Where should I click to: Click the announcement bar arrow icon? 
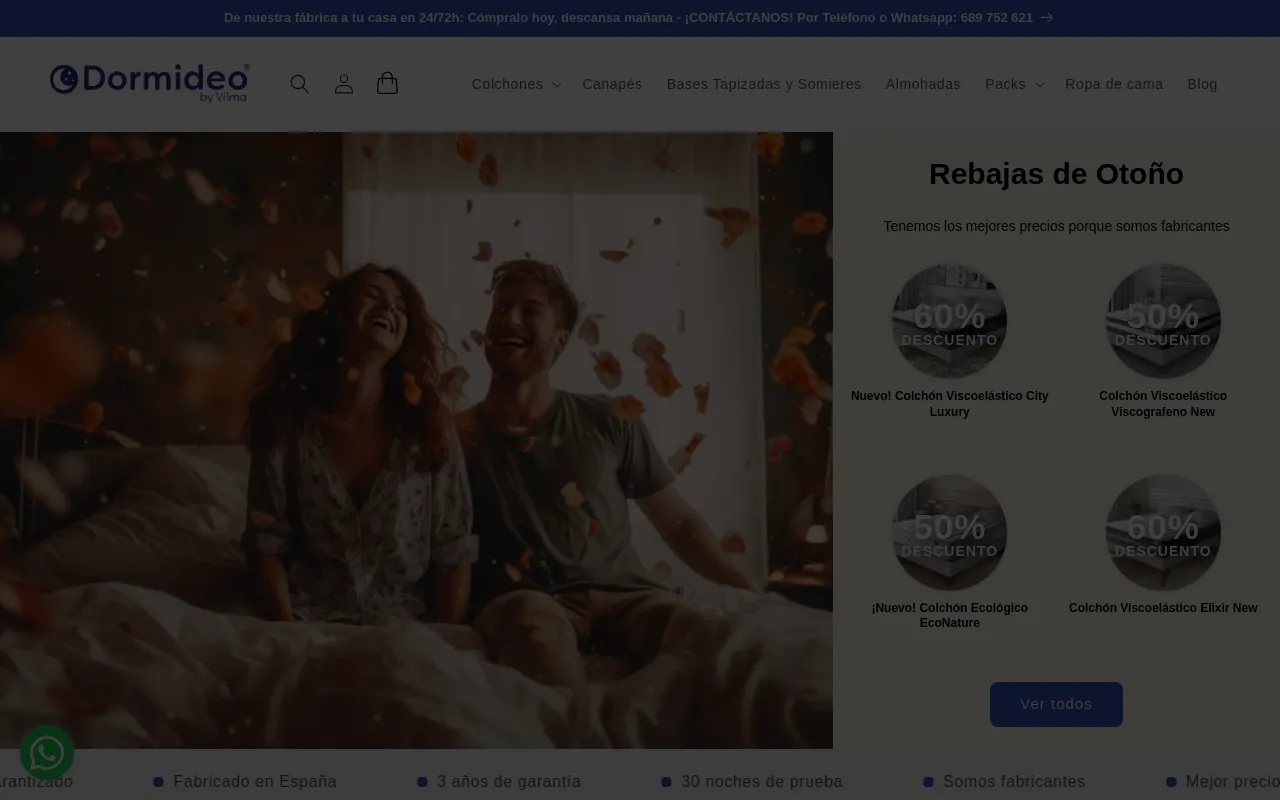pos(1046,18)
